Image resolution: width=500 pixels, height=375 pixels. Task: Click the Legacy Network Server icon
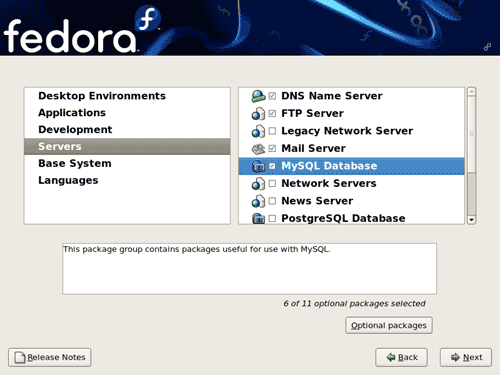(258, 131)
